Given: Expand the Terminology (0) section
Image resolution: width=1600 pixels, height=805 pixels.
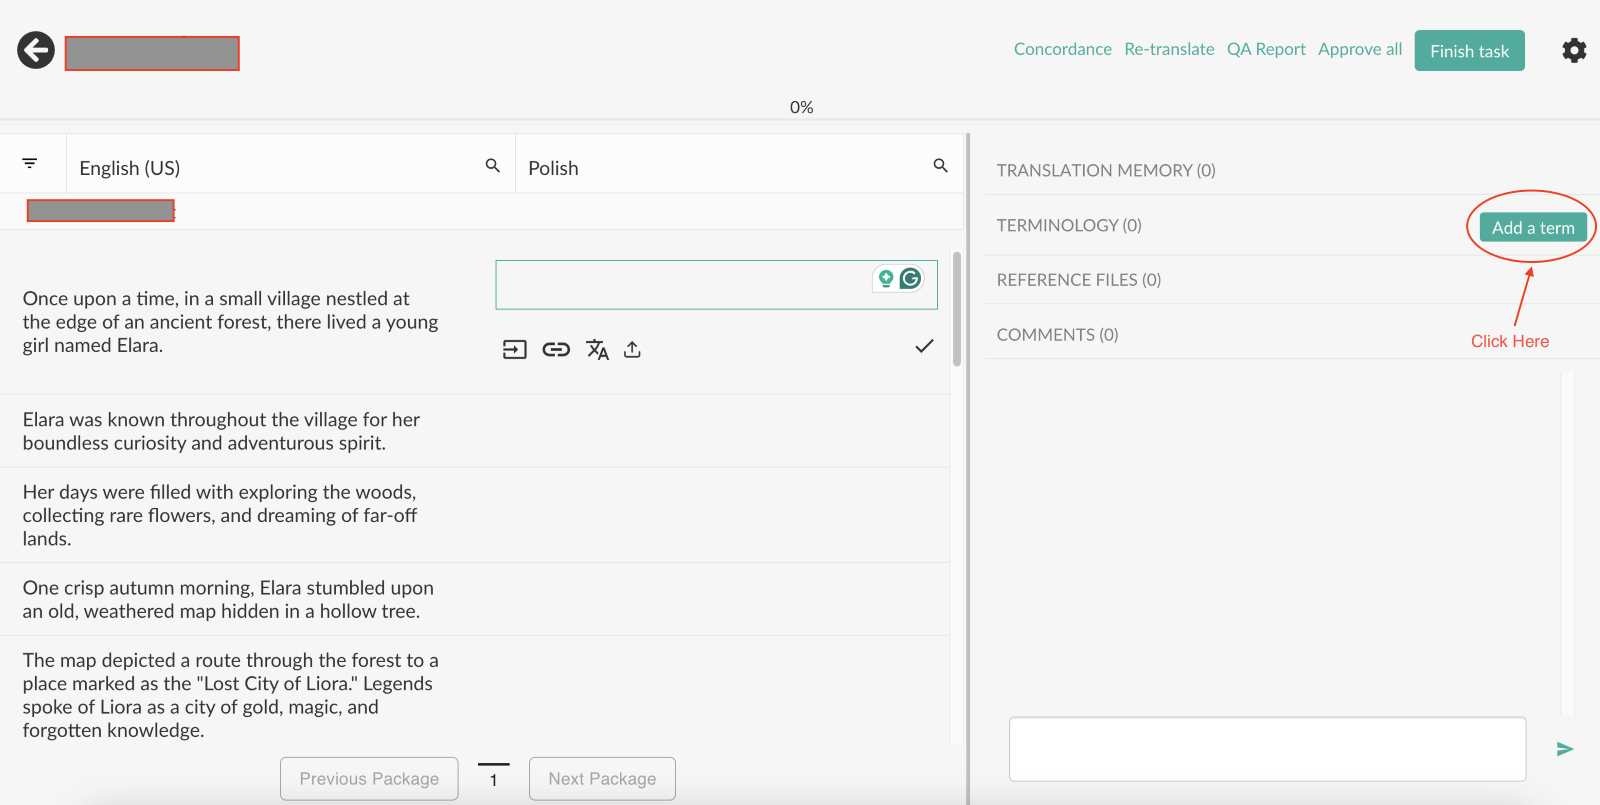Looking at the screenshot, I should click(1069, 225).
